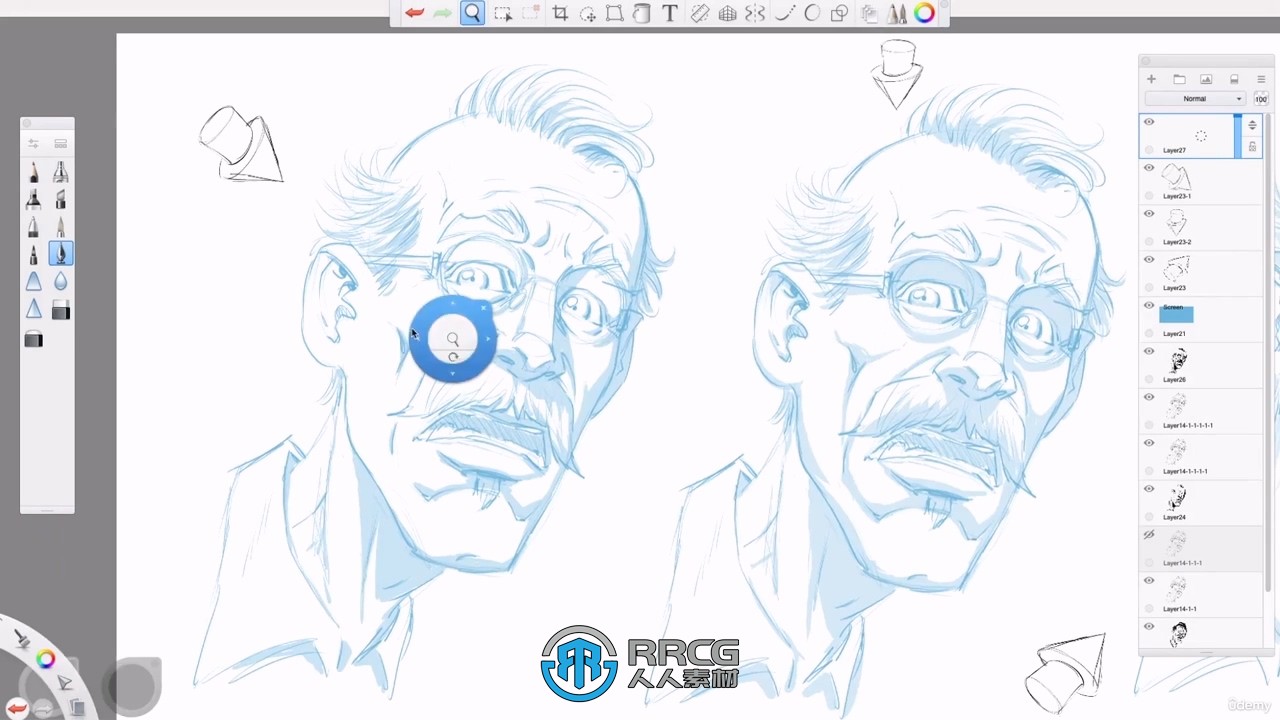
Task: Open brush properties sliders icon
Action: (33, 144)
